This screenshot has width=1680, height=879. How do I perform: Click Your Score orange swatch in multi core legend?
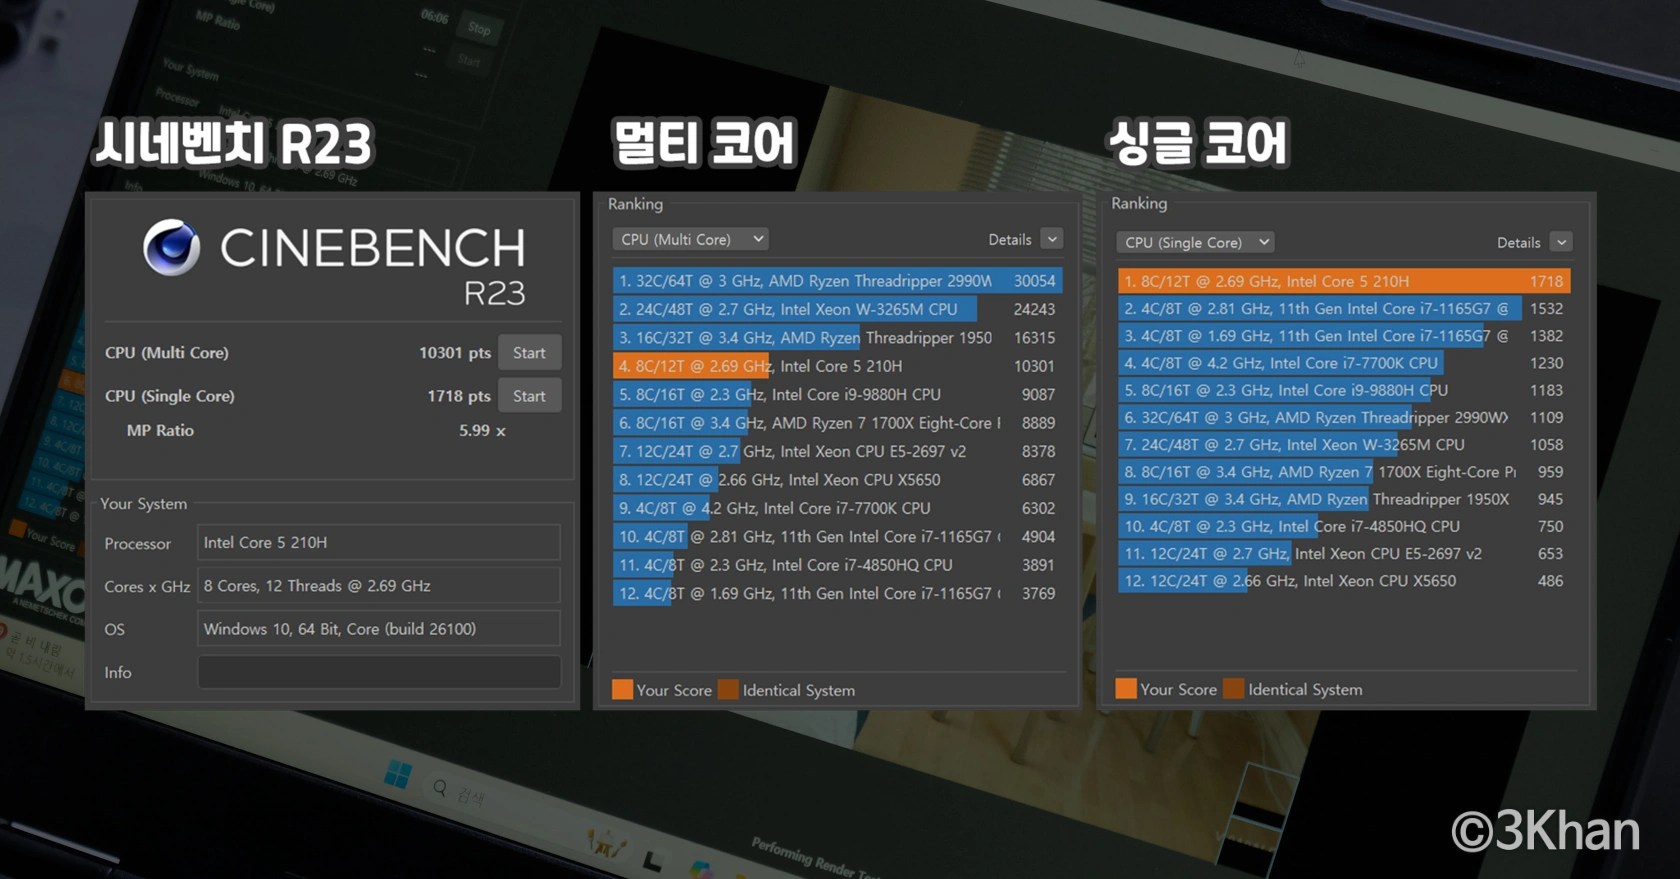pos(622,689)
